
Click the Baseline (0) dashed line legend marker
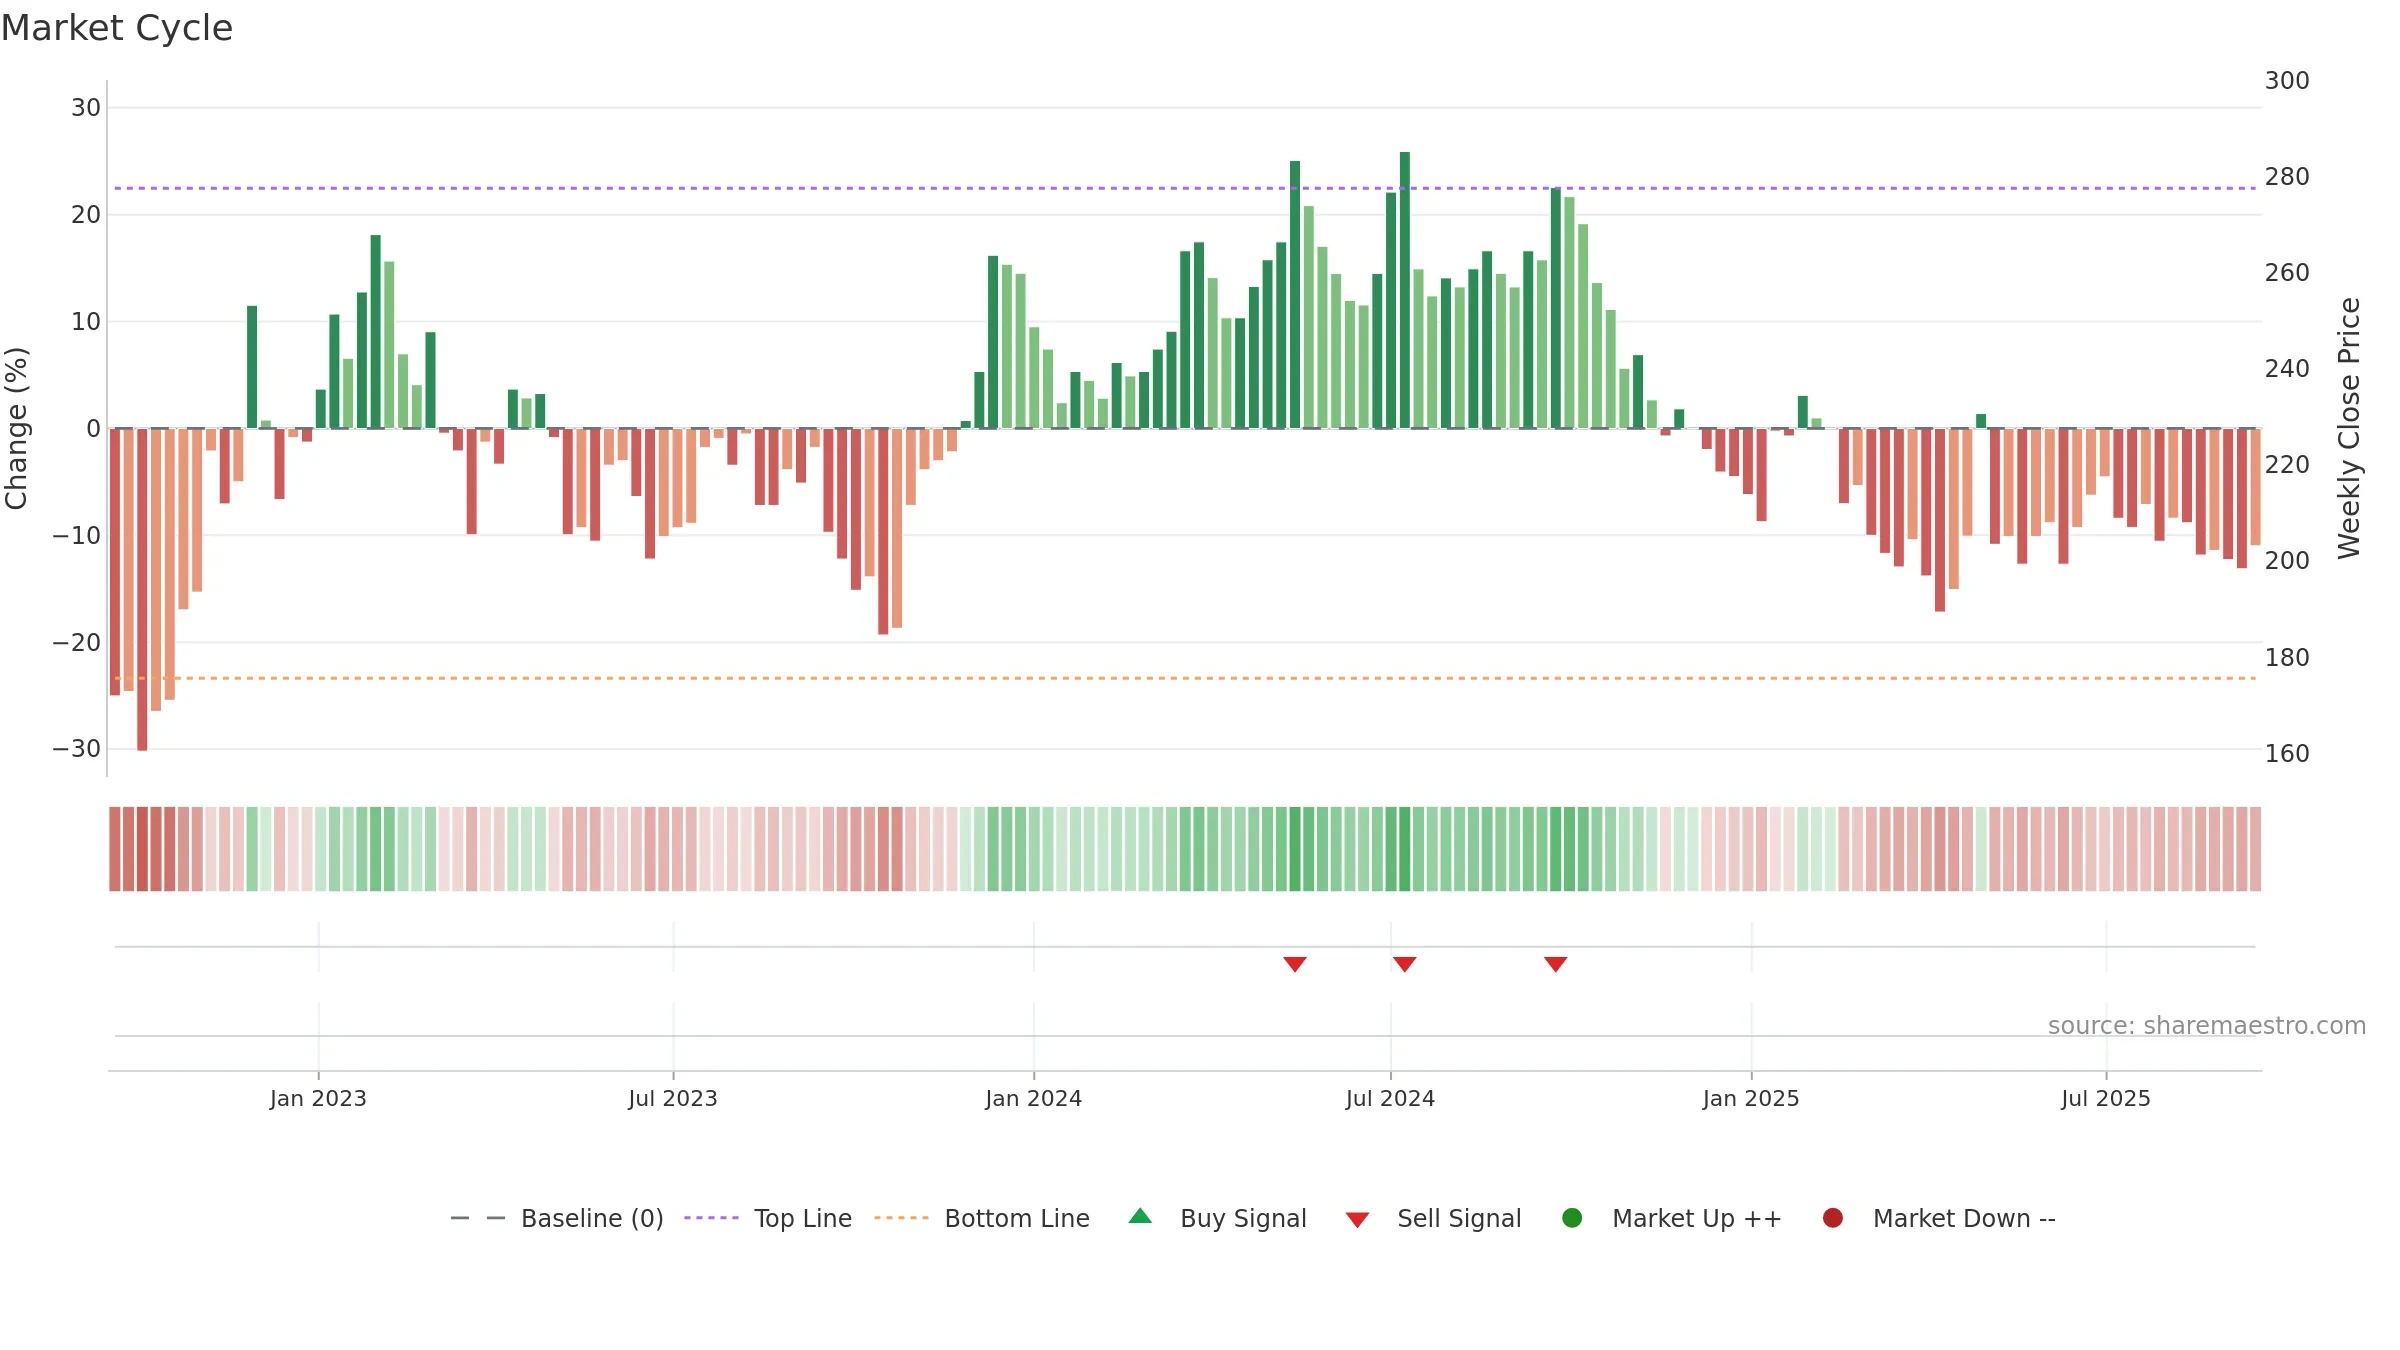(x=478, y=1218)
